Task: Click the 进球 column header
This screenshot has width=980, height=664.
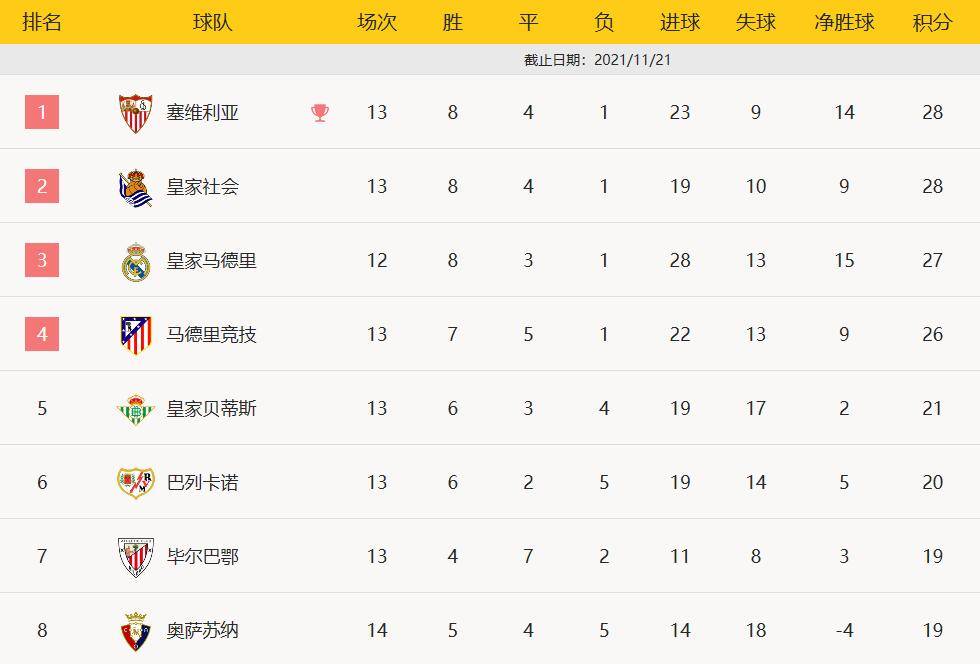Action: click(680, 22)
